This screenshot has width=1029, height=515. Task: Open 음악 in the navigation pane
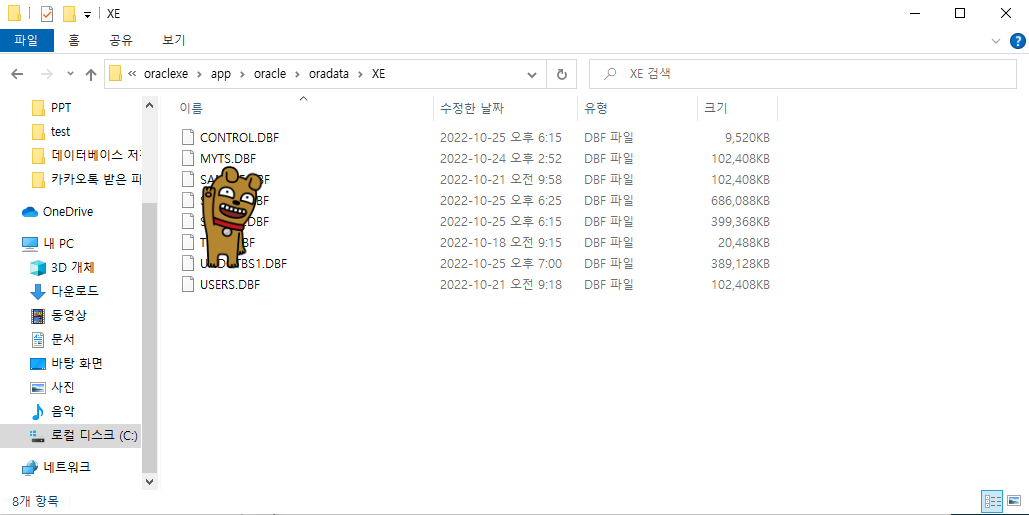[62, 411]
